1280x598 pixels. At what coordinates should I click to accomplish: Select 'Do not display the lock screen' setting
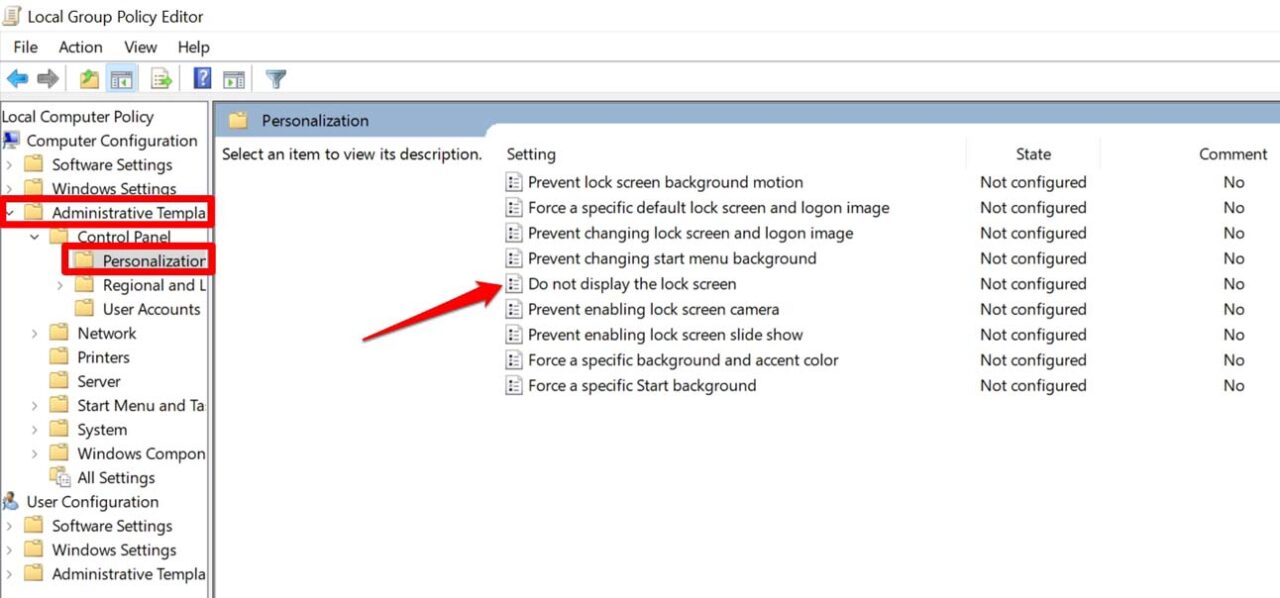point(632,284)
